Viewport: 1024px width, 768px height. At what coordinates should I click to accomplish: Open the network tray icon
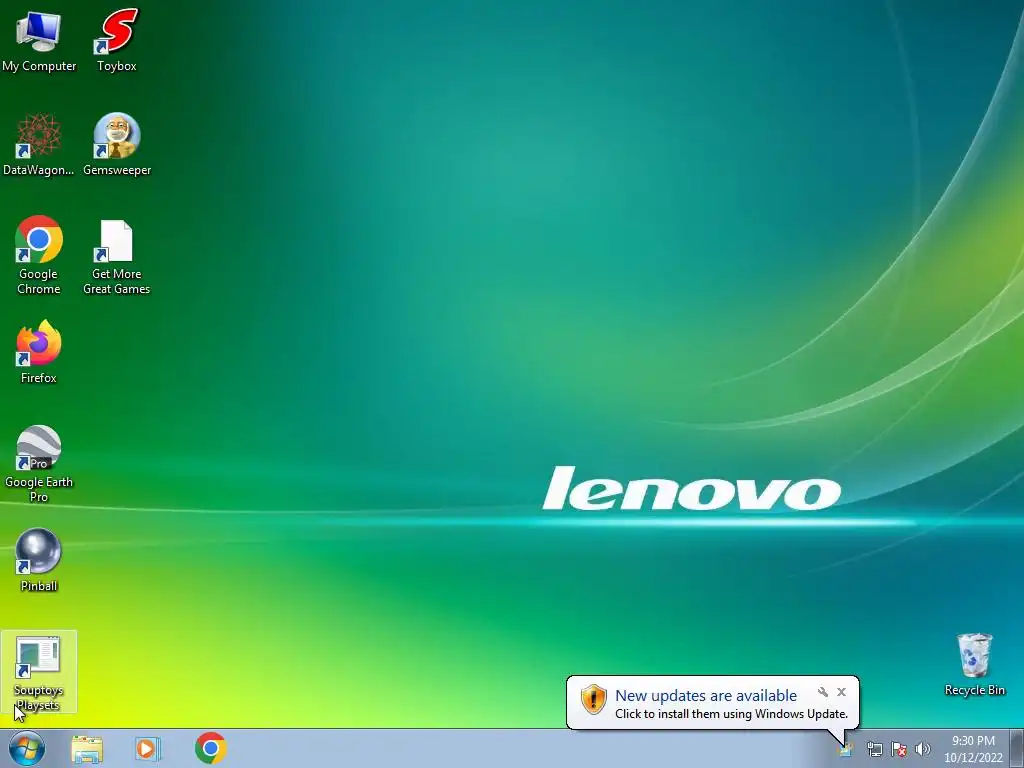click(874, 748)
